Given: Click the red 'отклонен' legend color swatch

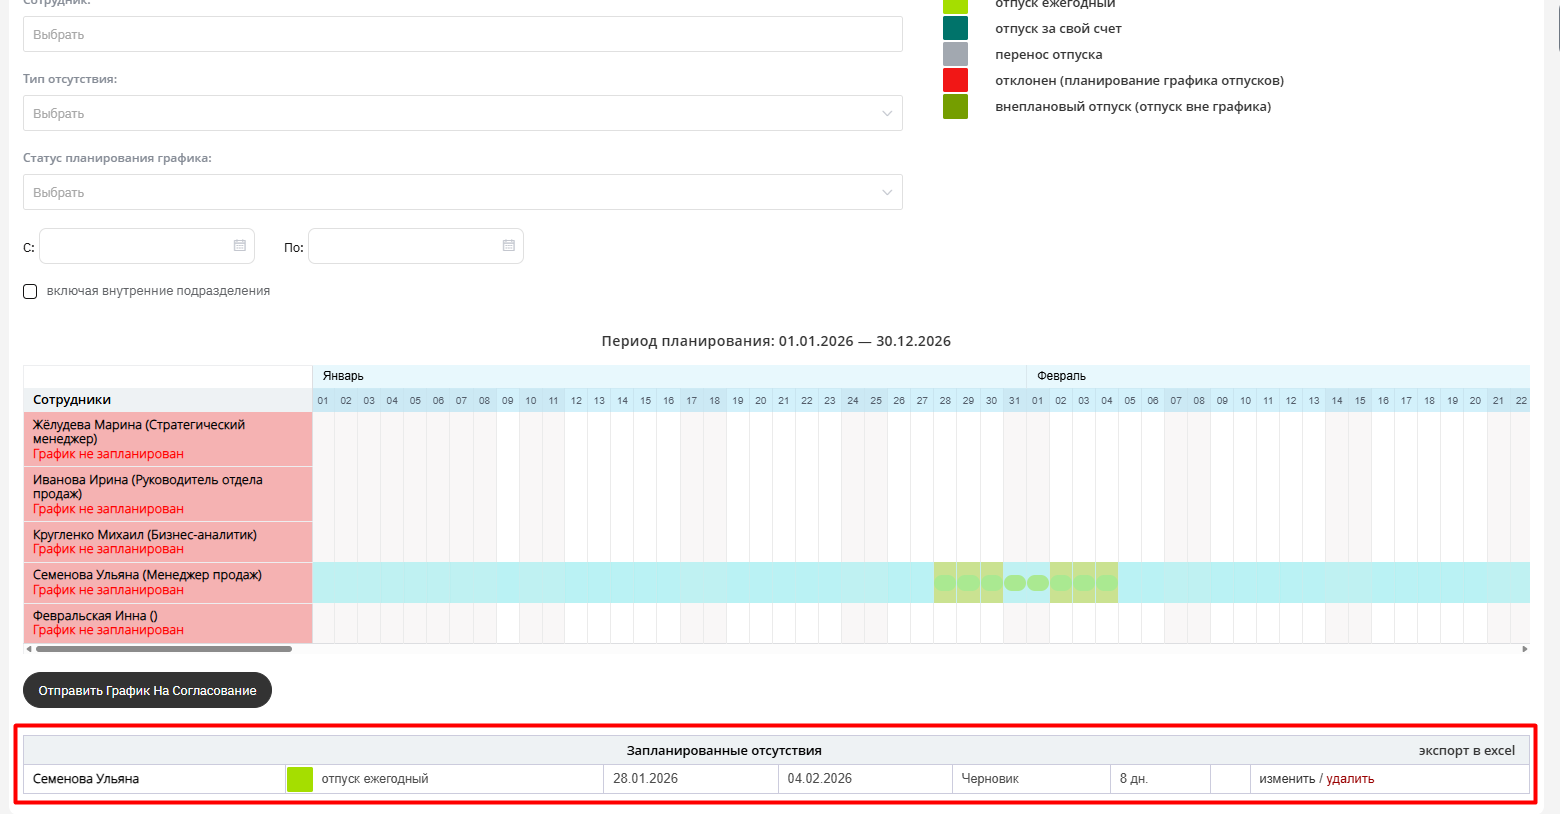Looking at the screenshot, I should (955, 80).
